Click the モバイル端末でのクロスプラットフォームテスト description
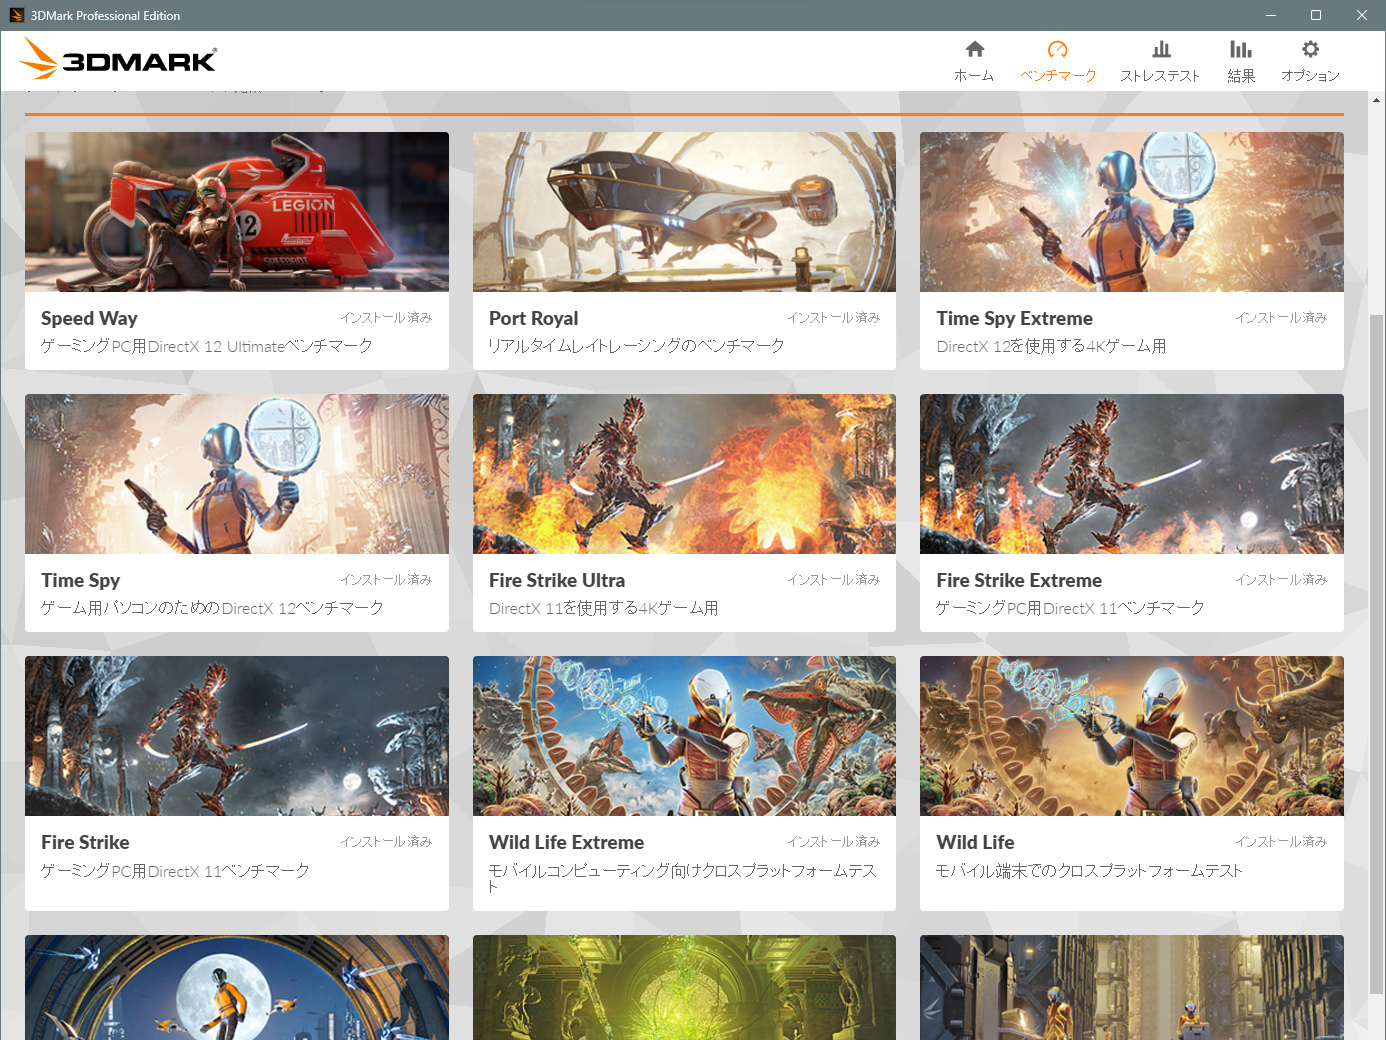 1089,872
